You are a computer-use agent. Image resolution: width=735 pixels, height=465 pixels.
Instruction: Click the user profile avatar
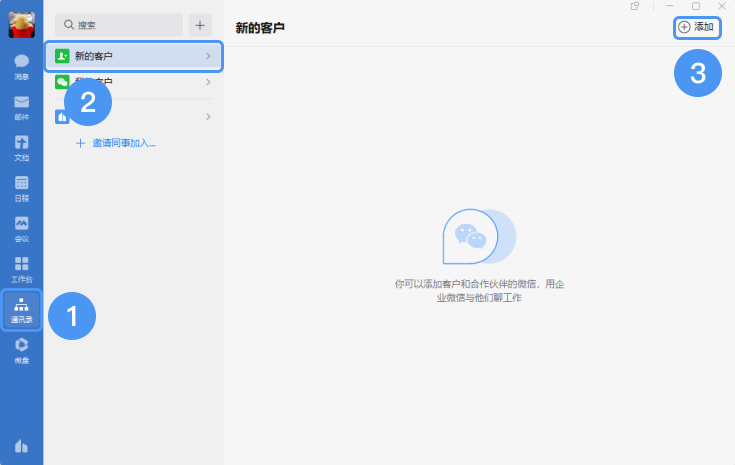tap(21, 24)
